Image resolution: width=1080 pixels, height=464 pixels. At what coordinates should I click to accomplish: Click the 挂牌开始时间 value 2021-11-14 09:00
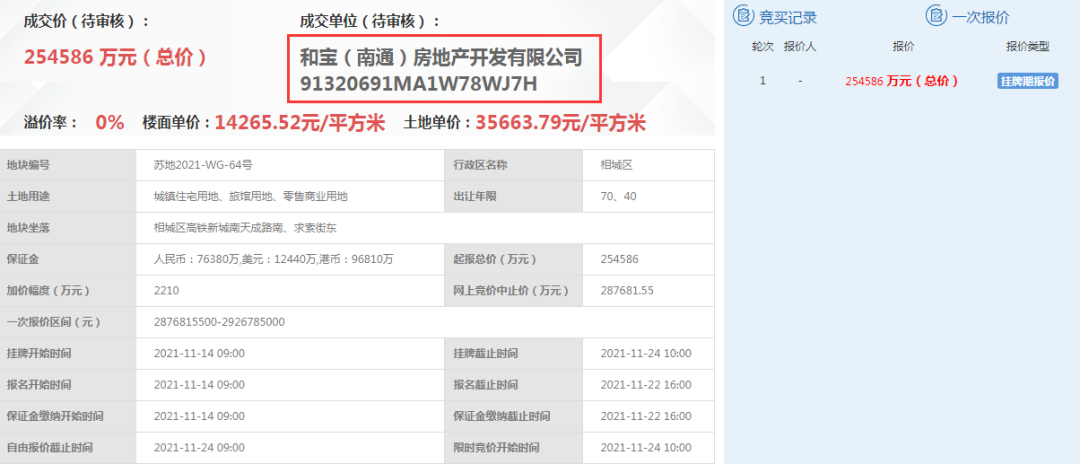point(199,354)
